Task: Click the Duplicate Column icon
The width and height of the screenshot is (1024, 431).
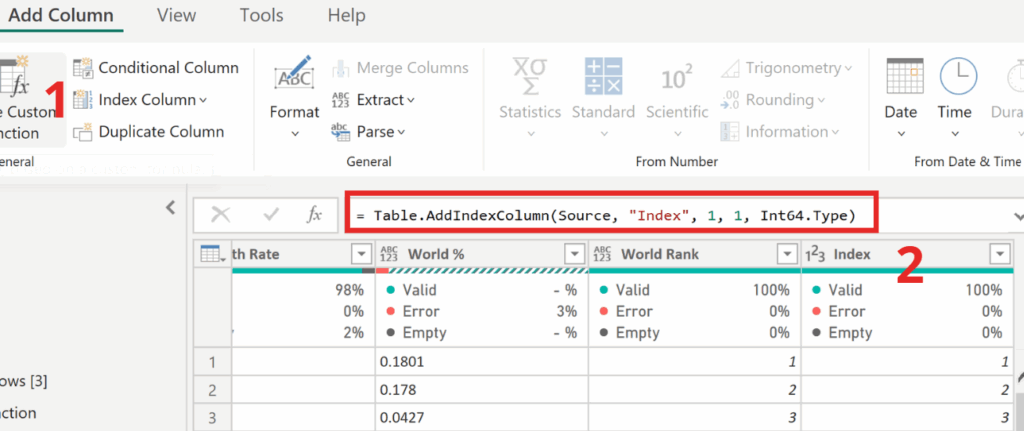Action: [83, 132]
